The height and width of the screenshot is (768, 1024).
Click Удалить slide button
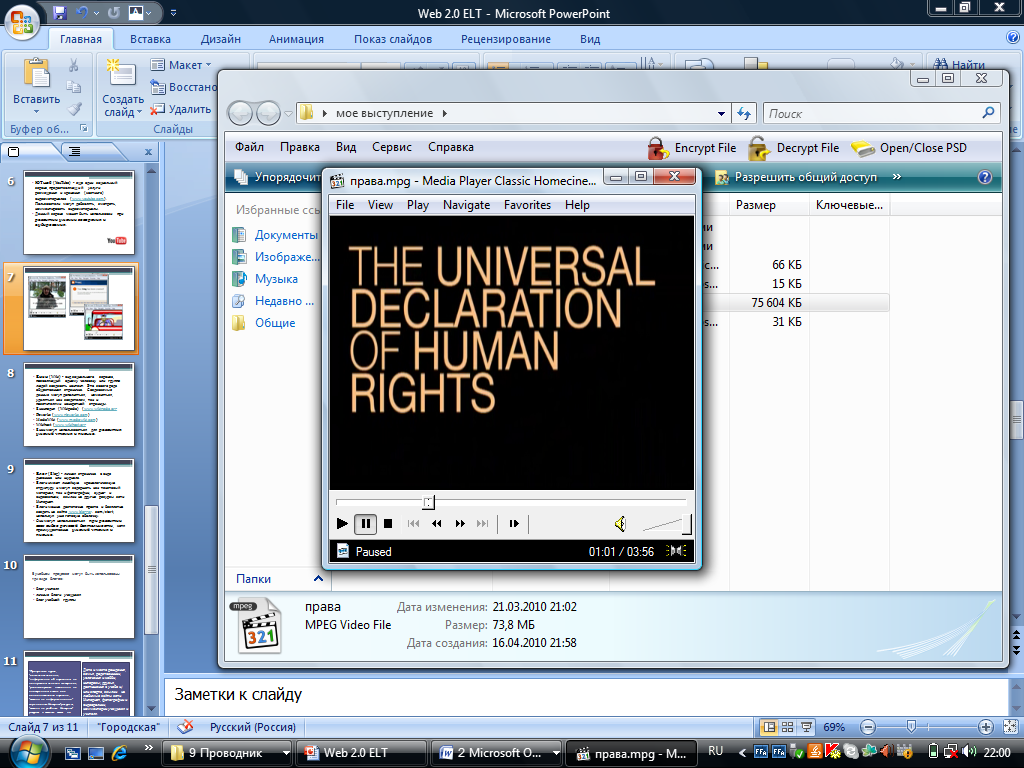(181, 109)
